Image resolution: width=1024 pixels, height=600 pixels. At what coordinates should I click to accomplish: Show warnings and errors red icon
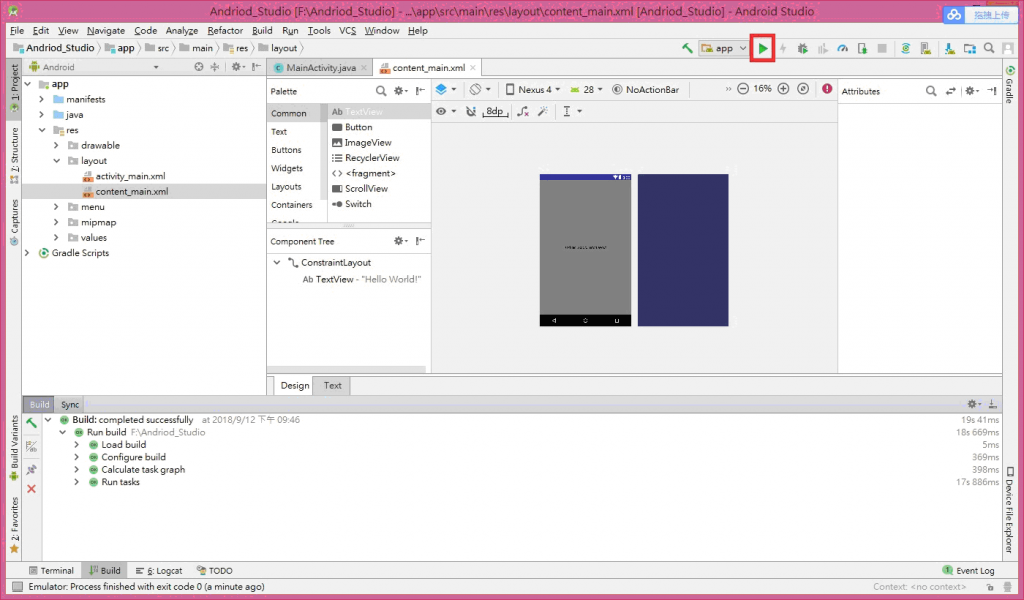(x=827, y=89)
